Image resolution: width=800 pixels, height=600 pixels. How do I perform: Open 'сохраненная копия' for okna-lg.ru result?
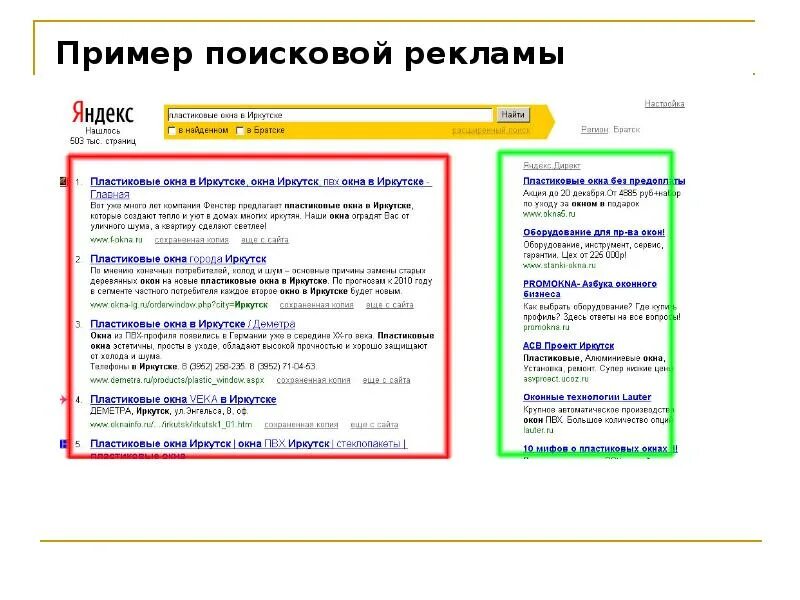(316, 305)
